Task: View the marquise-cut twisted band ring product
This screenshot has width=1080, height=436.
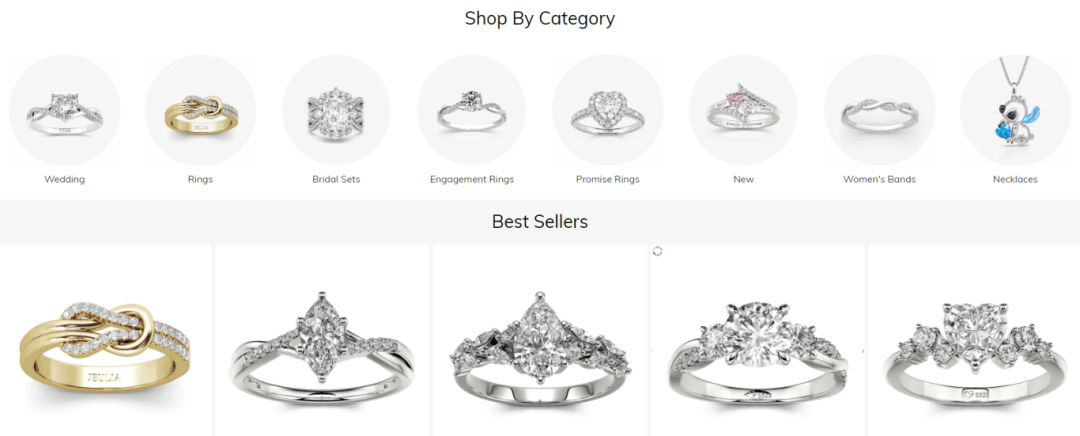Action: pyautogui.click(x=322, y=340)
